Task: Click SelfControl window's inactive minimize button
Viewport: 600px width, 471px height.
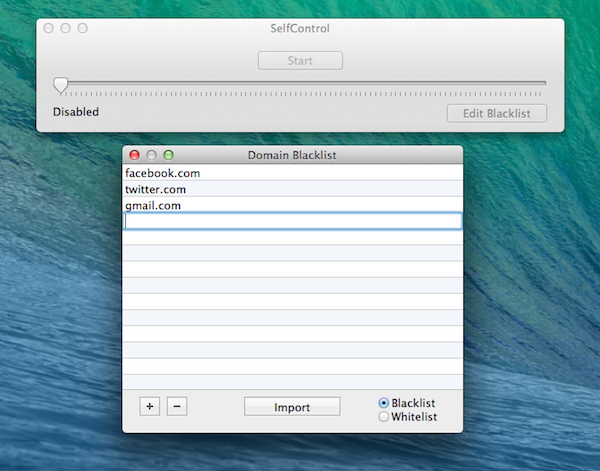Action: (x=65, y=28)
